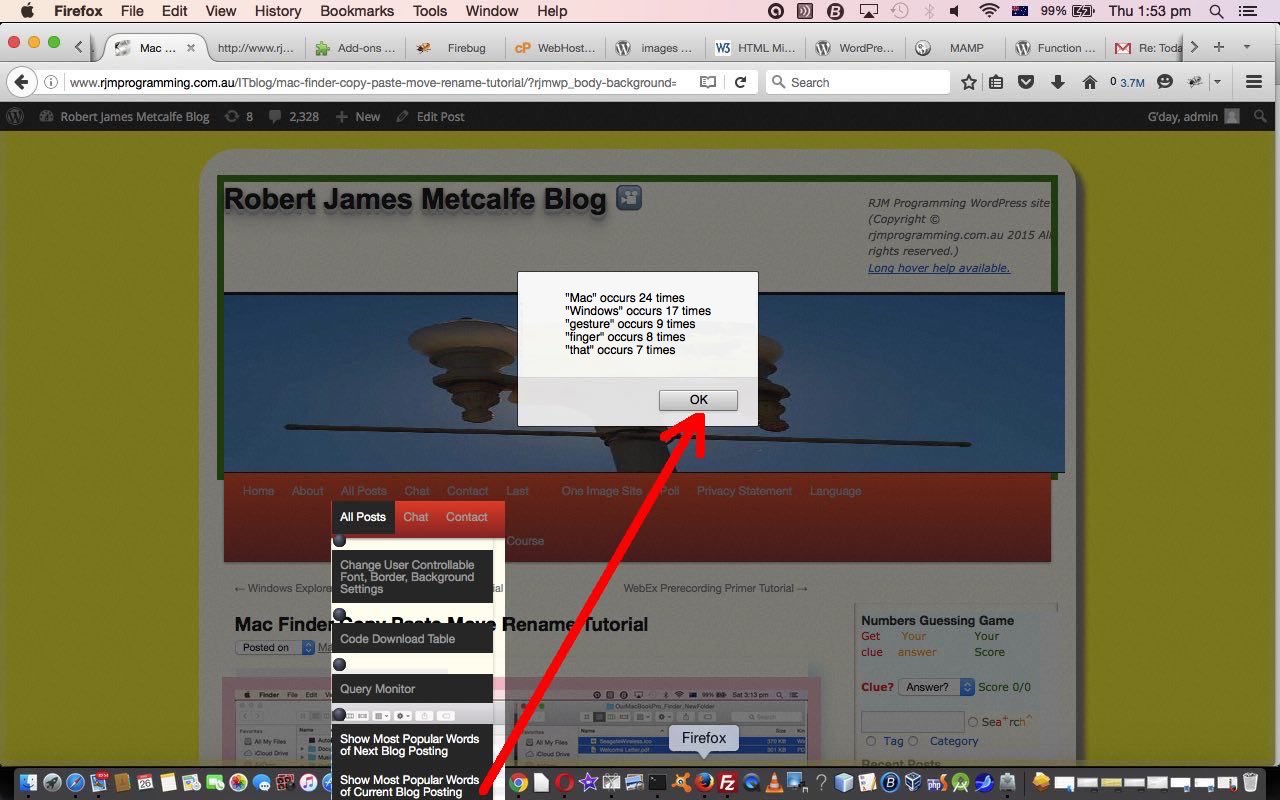1280x800 pixels.
Task: Open the Bookmarks menu
Action: pos(356,11)
